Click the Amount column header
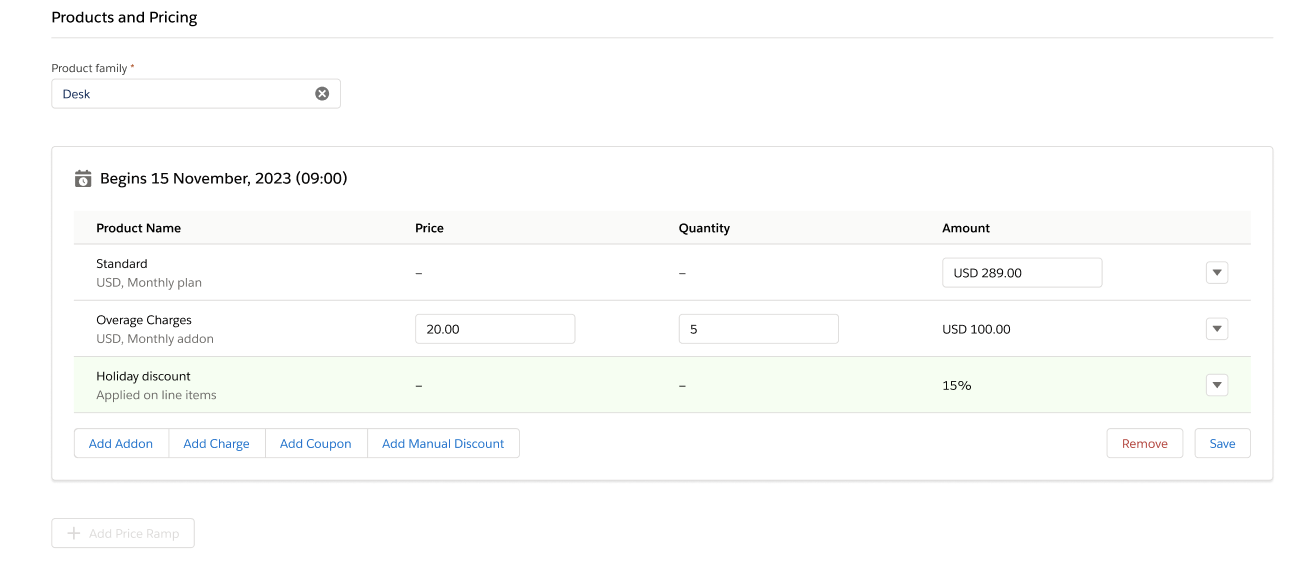Image resolution: width=1308 pixels, height=580 pixels. (965, 228)
